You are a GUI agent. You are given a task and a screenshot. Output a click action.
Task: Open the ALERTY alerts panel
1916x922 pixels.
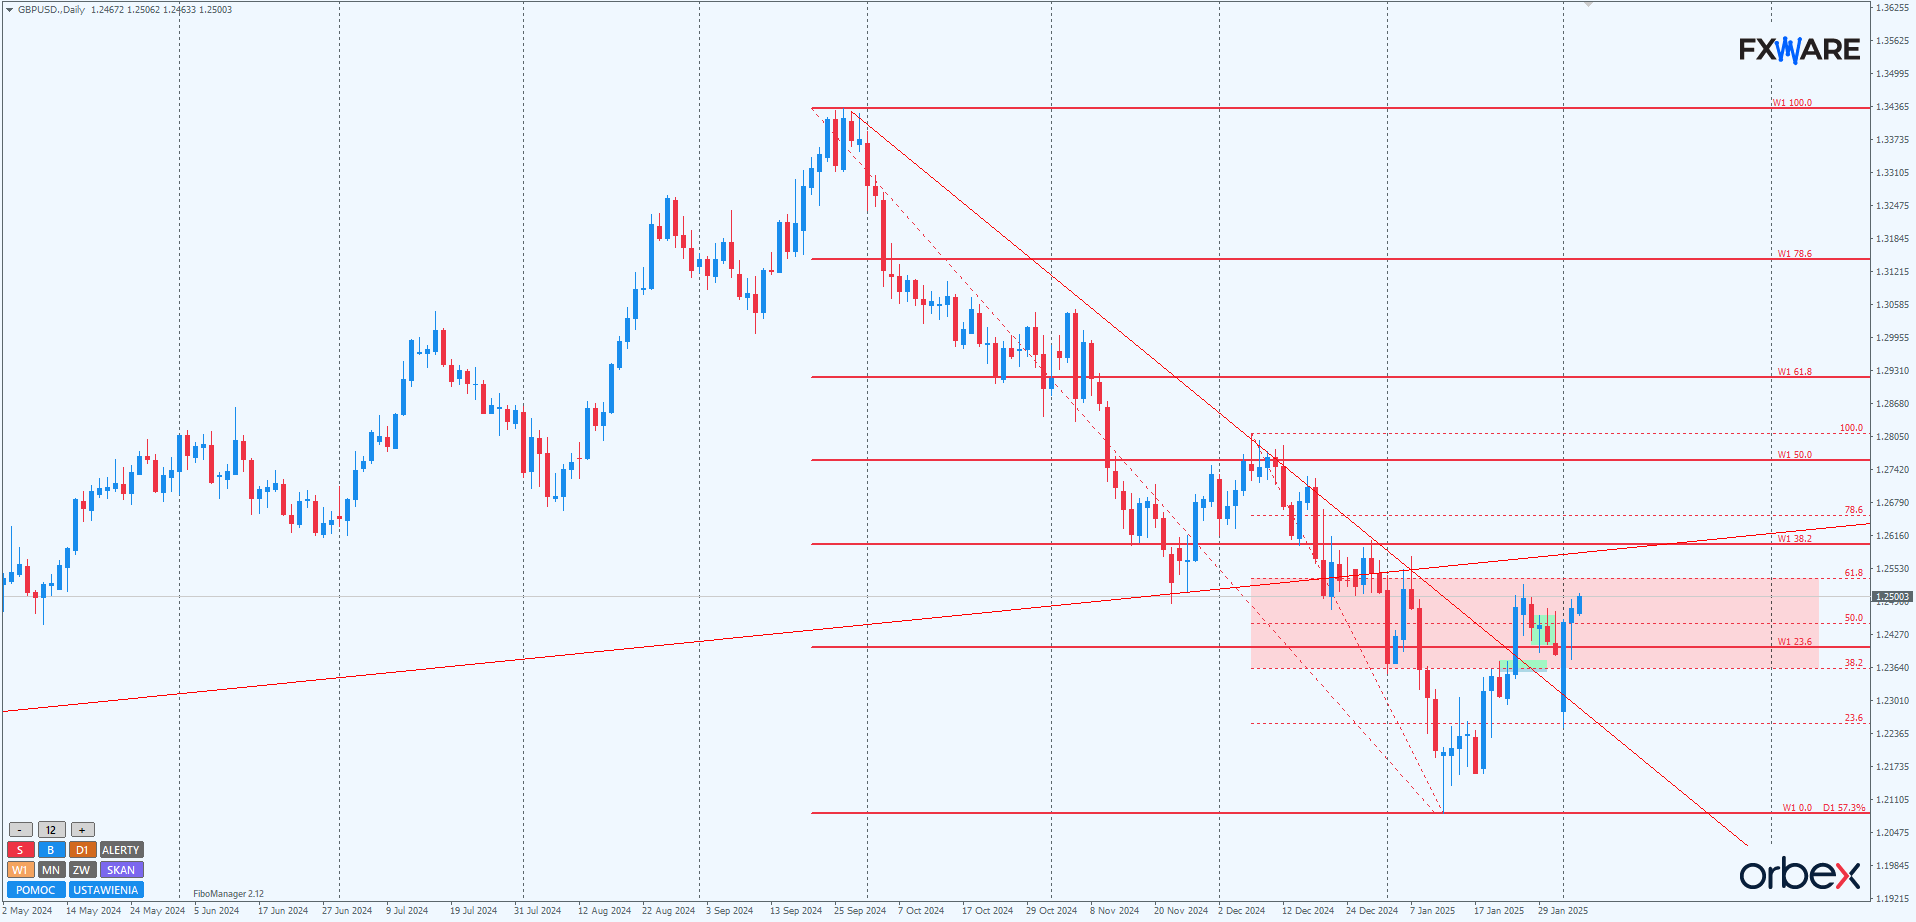tap(121, 850)
